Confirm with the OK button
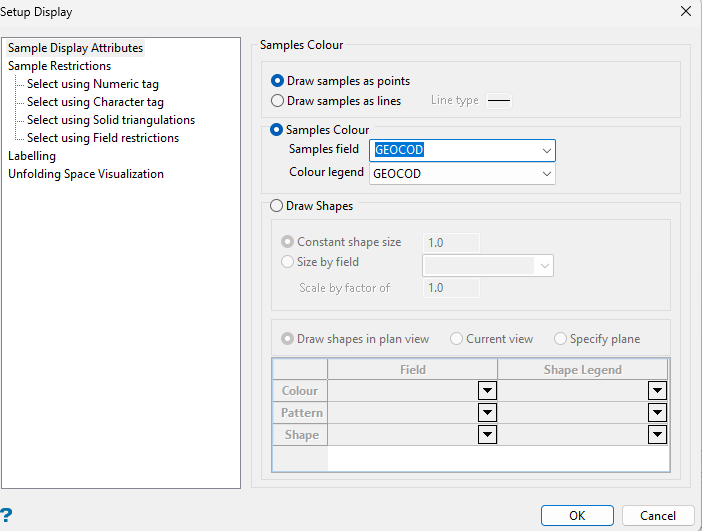Screen dimensions: 702x531 coord(577,516)
